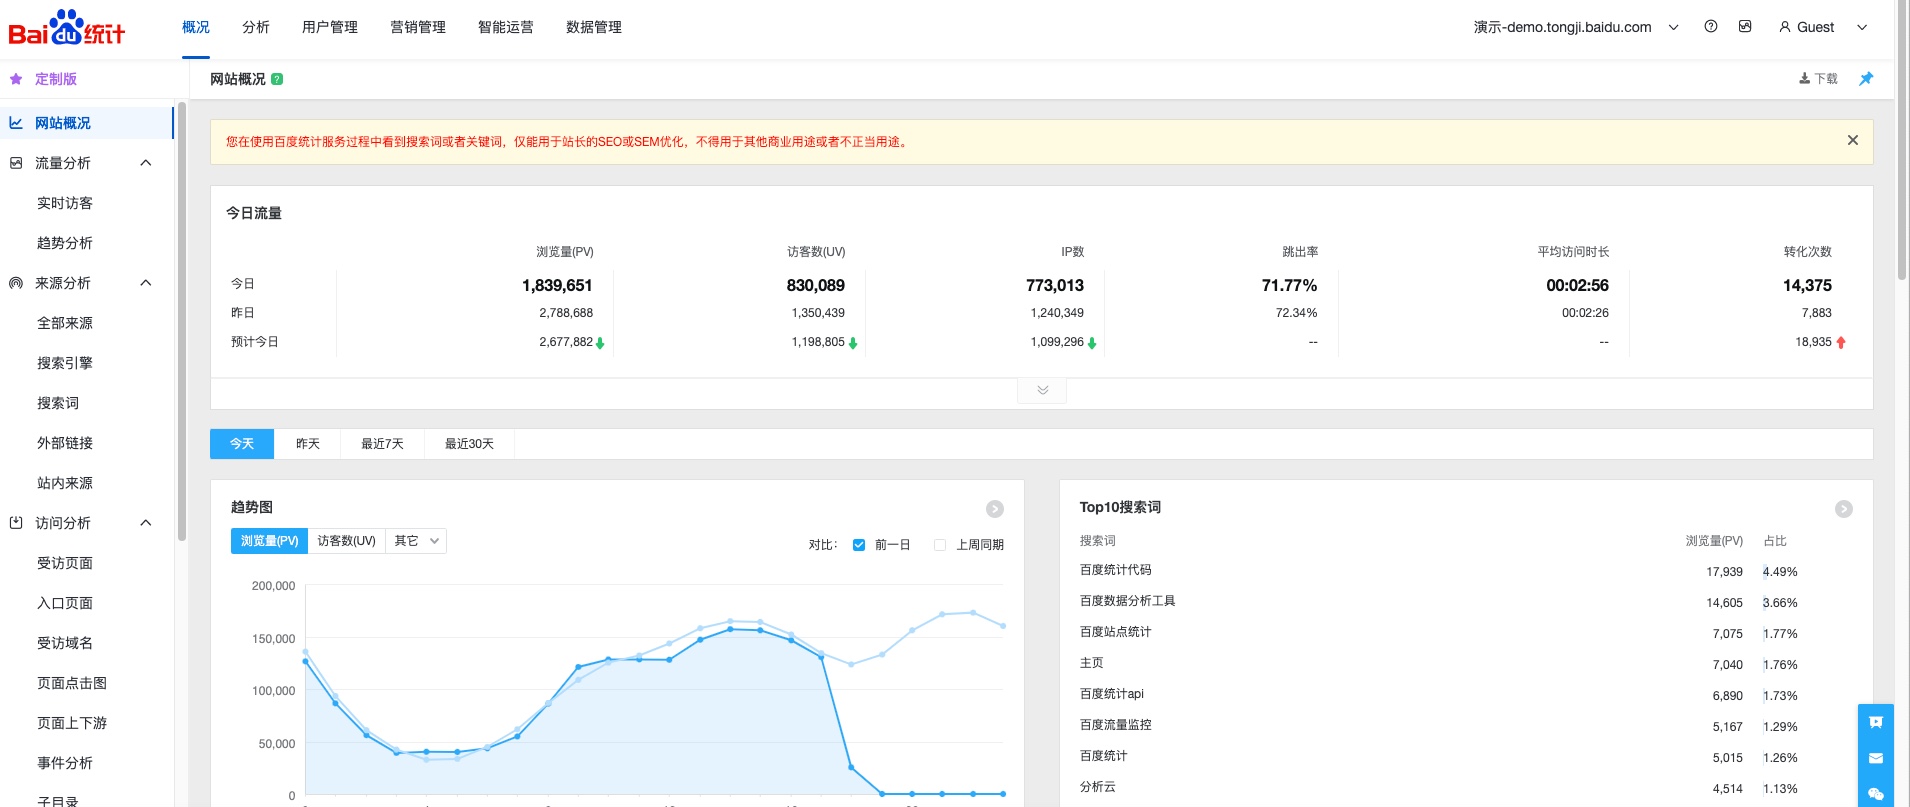Open the 营销管理 top menu
Viewport: 1910px width, 807px height.
418,27
